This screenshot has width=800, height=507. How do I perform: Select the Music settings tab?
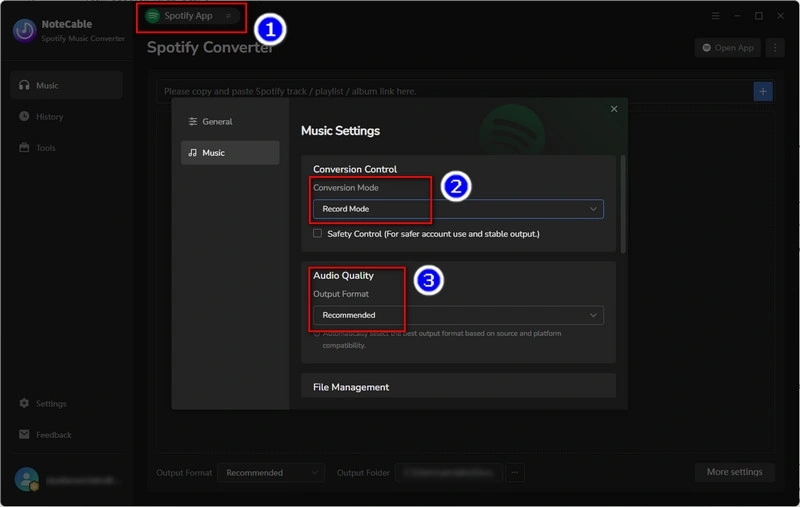point(230,153)
